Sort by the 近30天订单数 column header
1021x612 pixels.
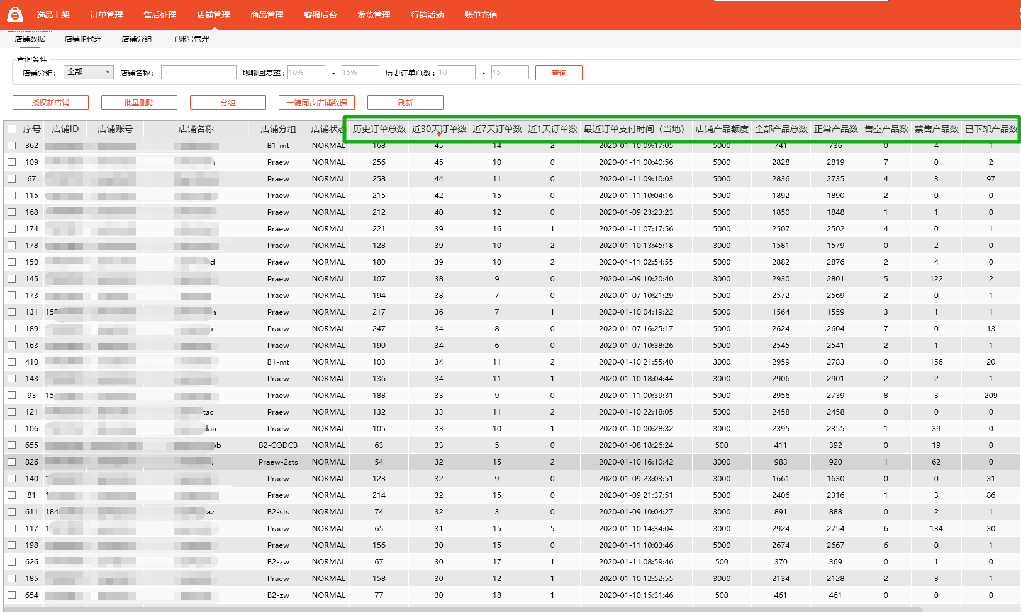click(439, 129)
